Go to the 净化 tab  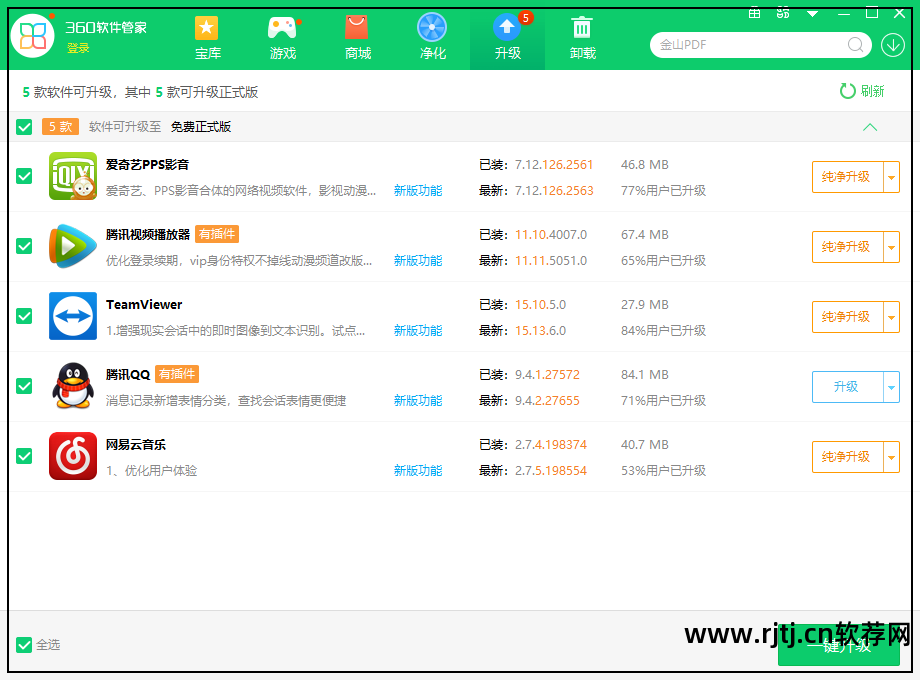coord(432,38)
